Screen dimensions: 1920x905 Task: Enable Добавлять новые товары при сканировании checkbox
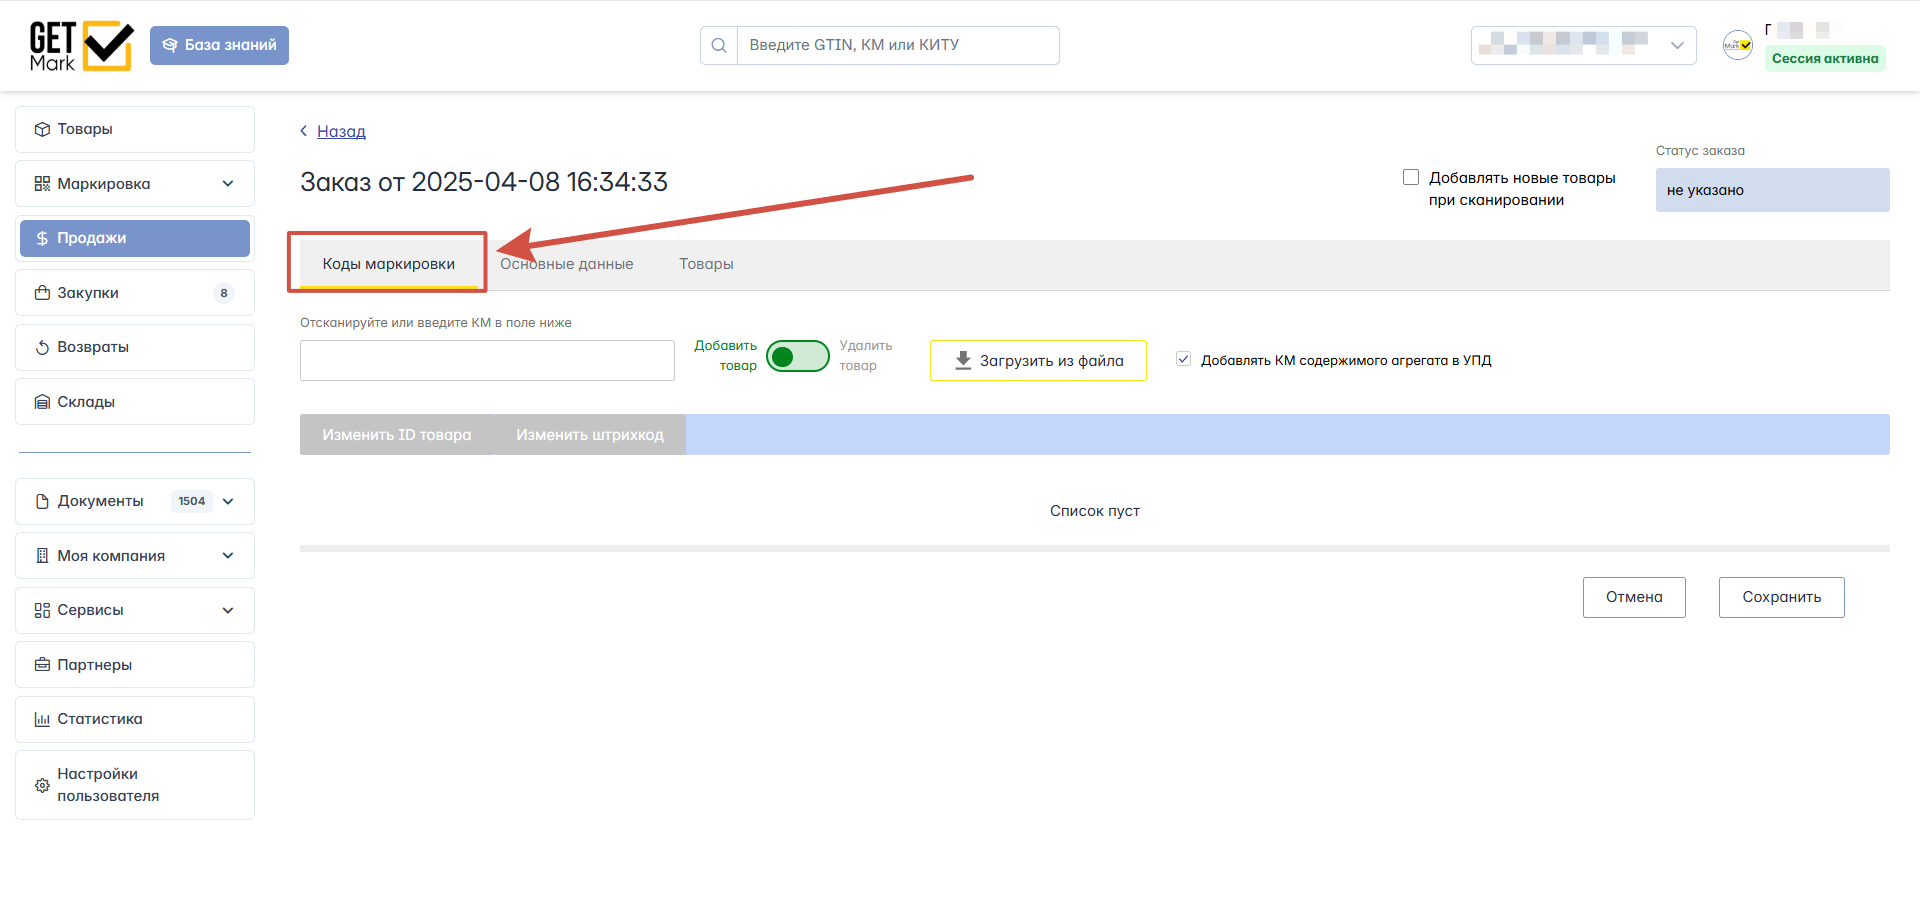tap(1411, 177)
